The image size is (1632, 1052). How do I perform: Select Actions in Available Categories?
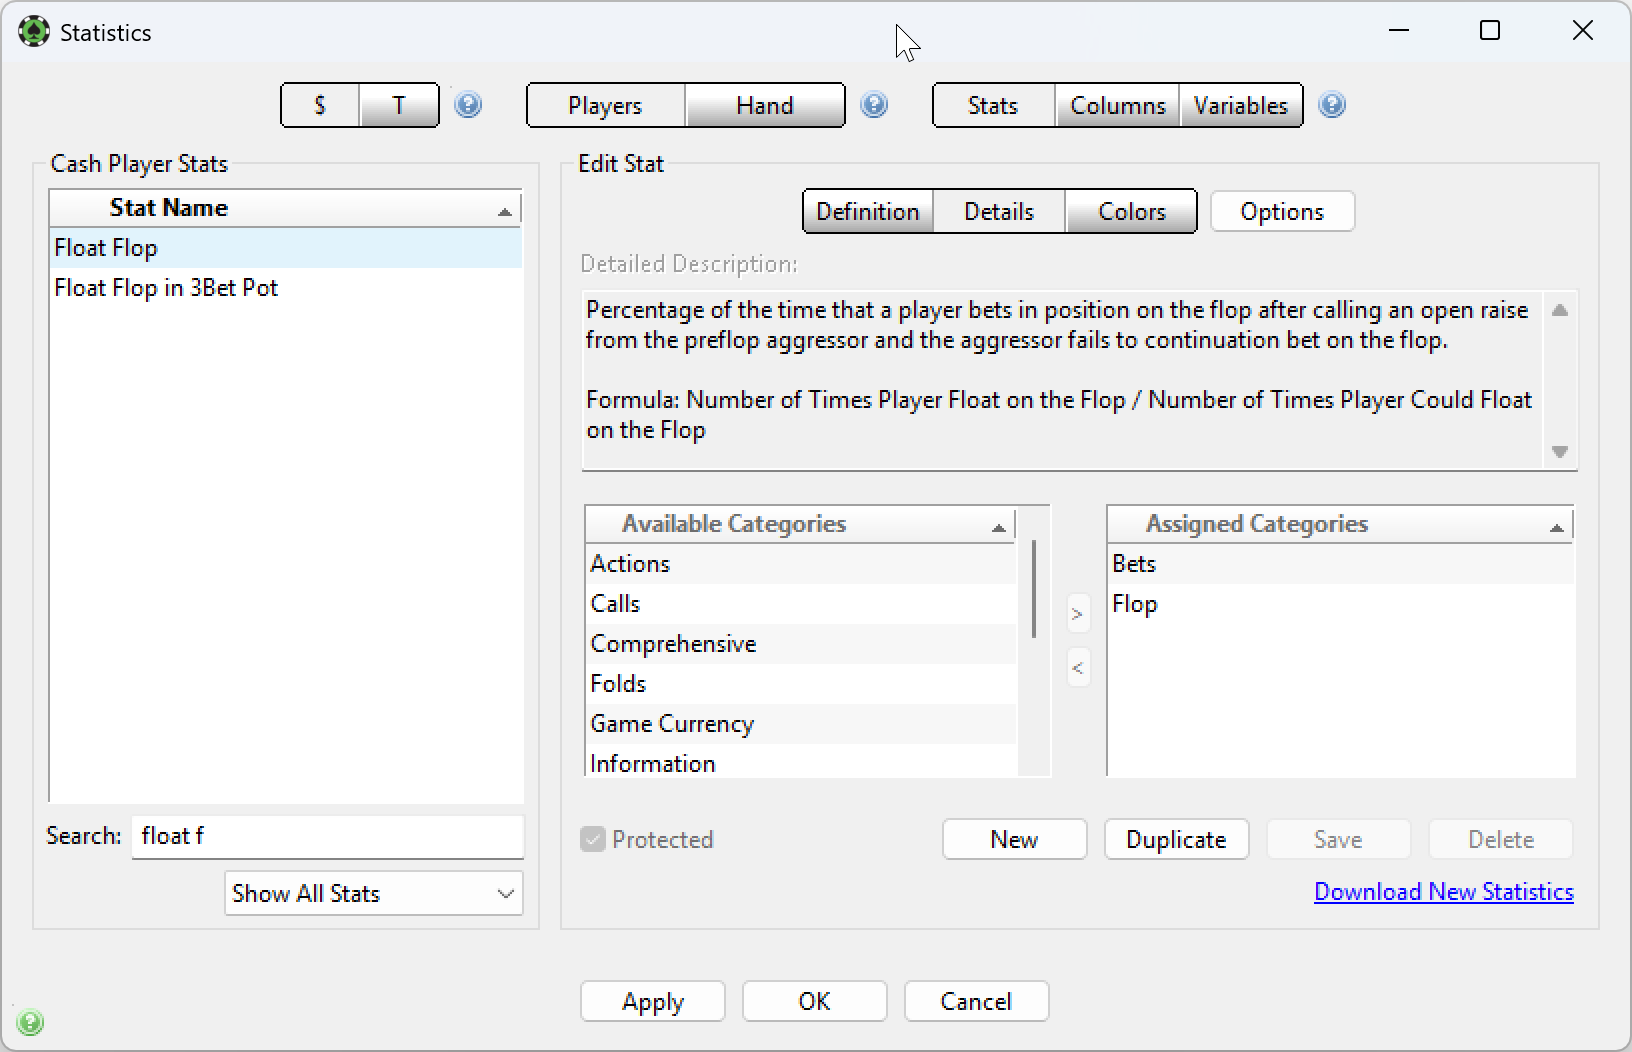(x=800, y=564)
